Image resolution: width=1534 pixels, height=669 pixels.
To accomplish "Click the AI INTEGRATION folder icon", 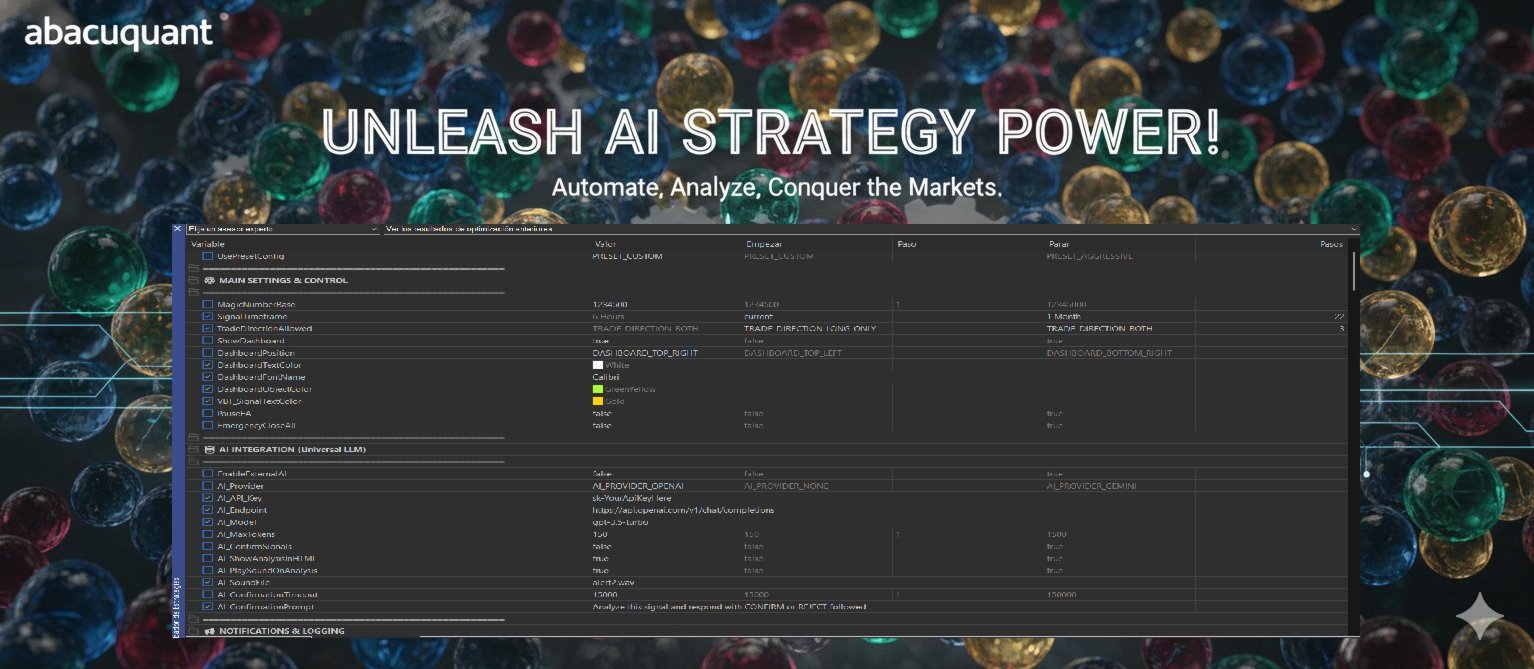I will (193, 450).
